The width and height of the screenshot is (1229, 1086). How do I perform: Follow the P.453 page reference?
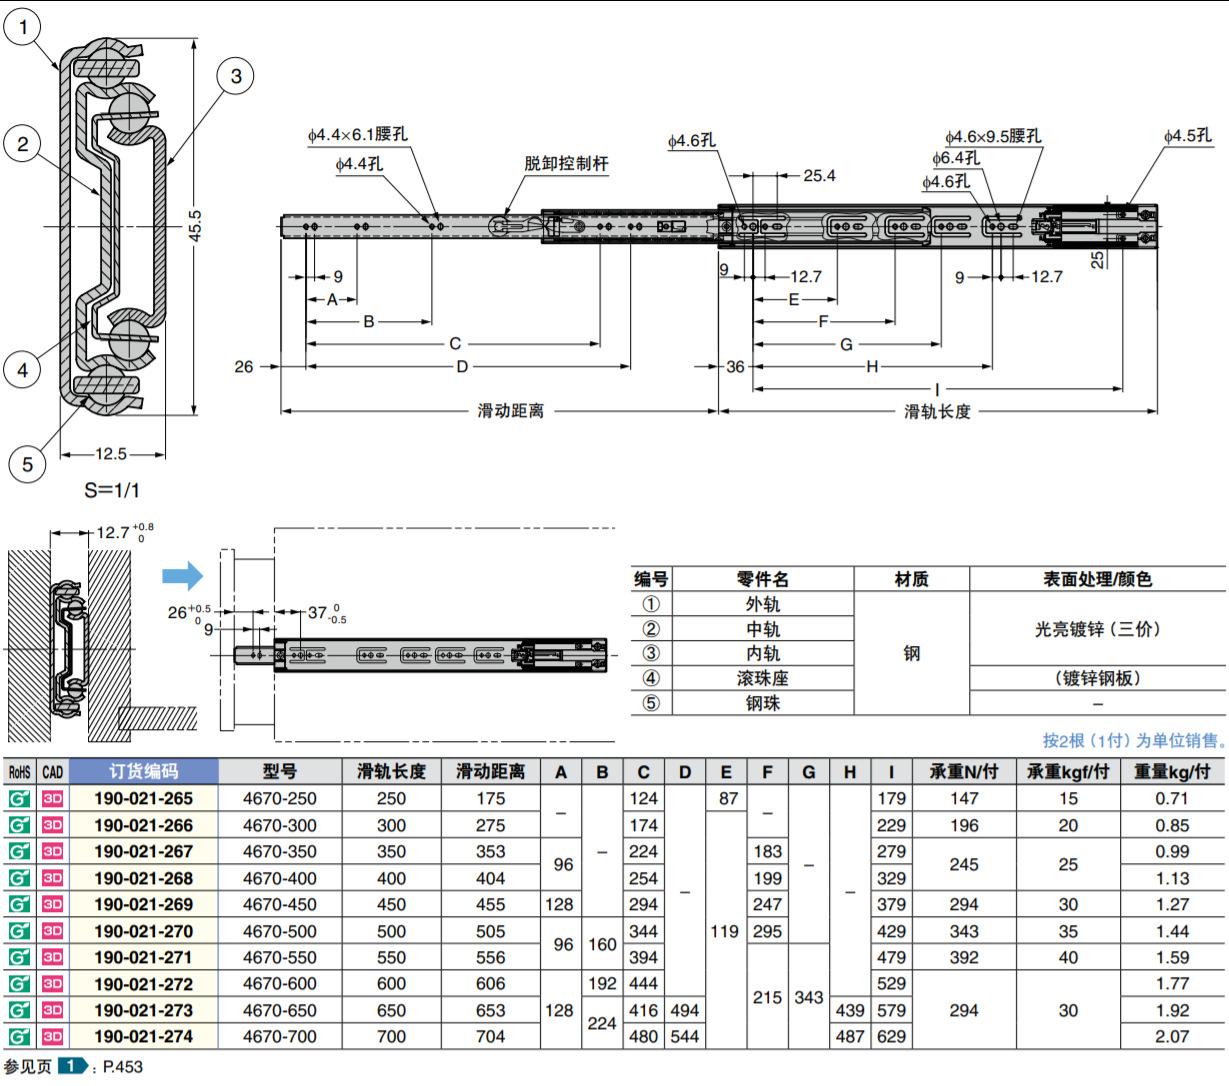click(x=123, y=1067)
